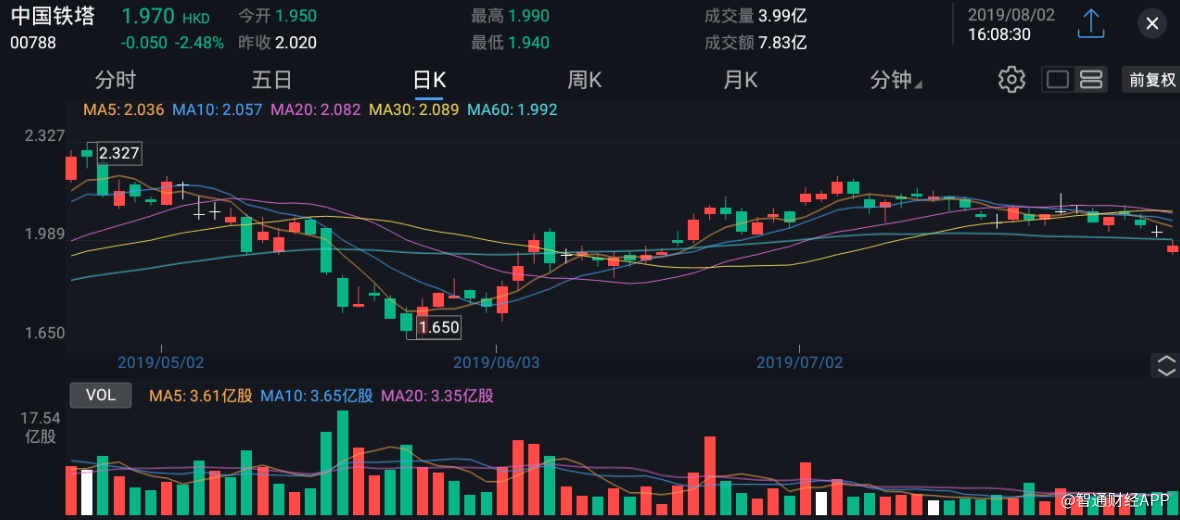Switch to split two-pane chart layout
Screen dimensions: 1180x520
pyautogui.click(x=1091, y=80)
